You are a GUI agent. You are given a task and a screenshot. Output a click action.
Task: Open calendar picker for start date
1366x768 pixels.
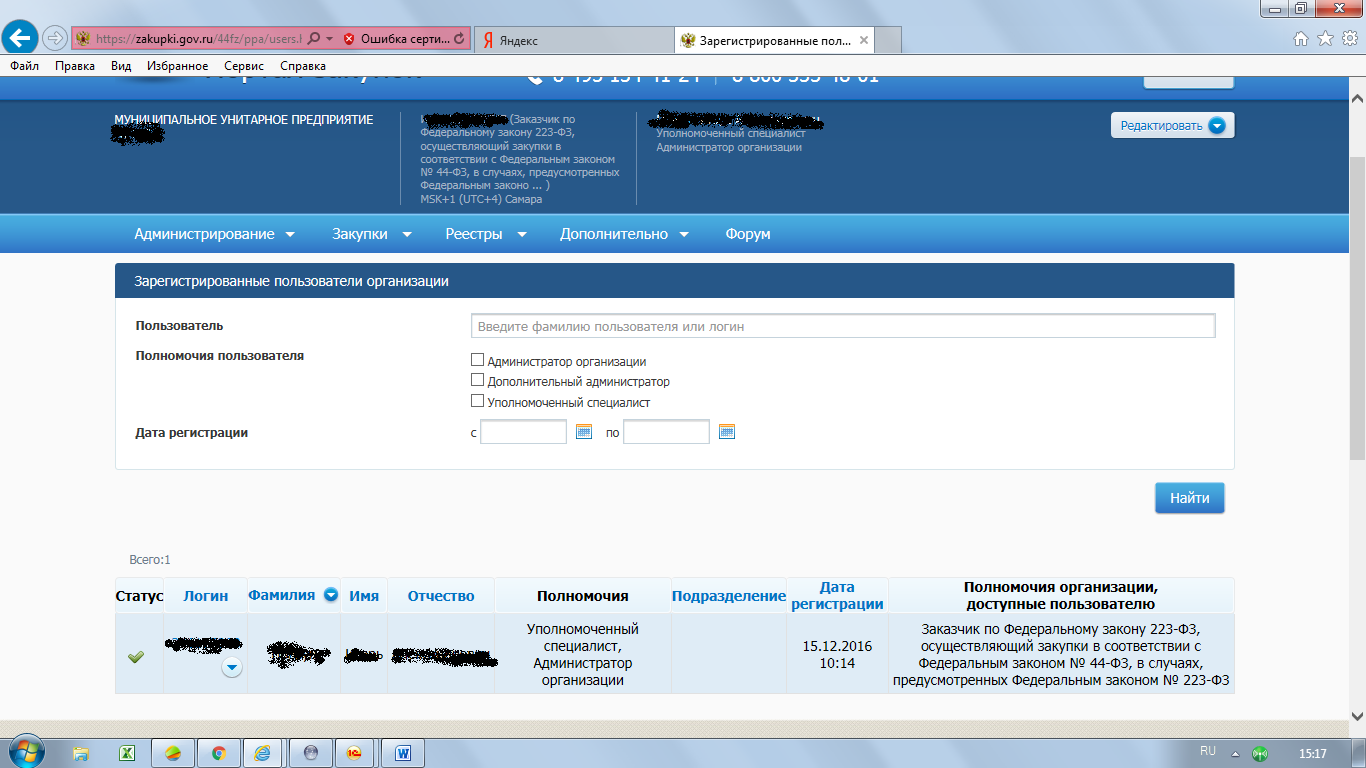click(x=584, y=432)
